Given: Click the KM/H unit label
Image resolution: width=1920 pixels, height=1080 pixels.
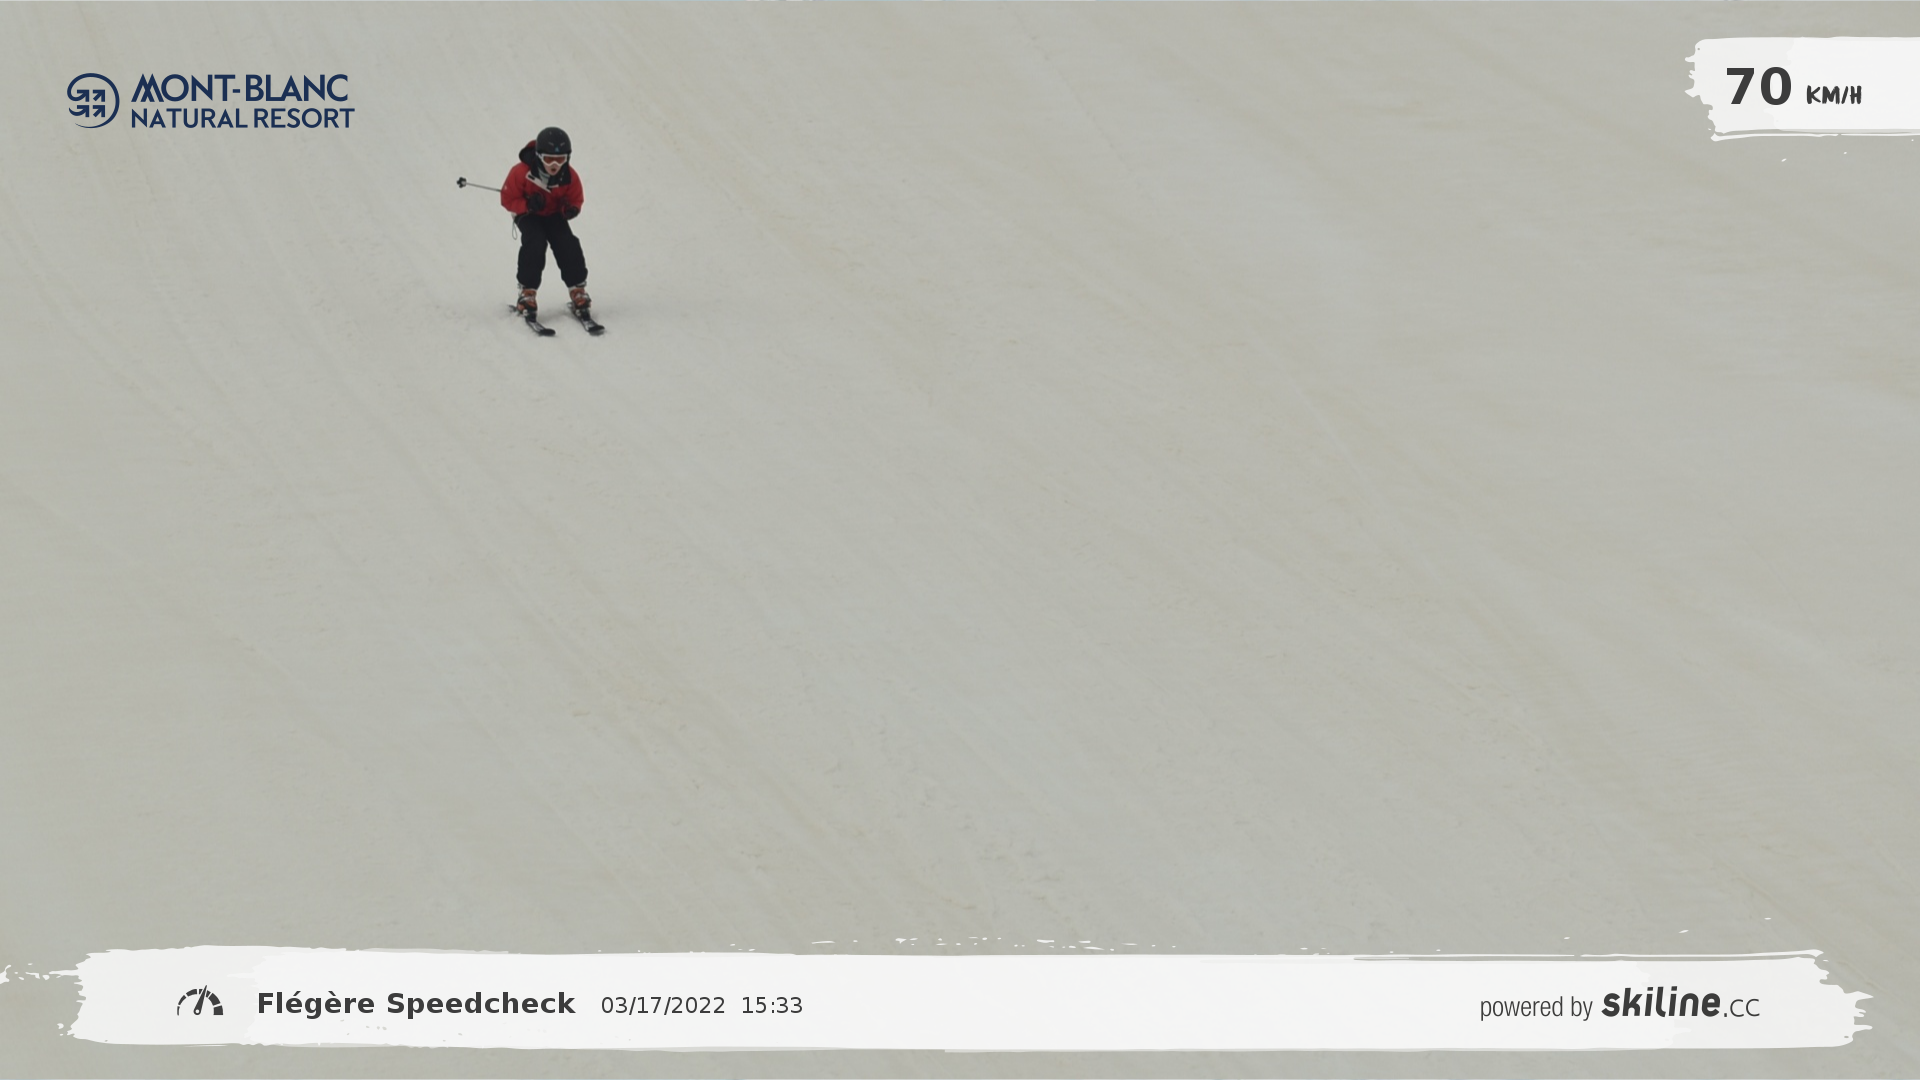Looking at the screenshot, I should click(1833, 96).
